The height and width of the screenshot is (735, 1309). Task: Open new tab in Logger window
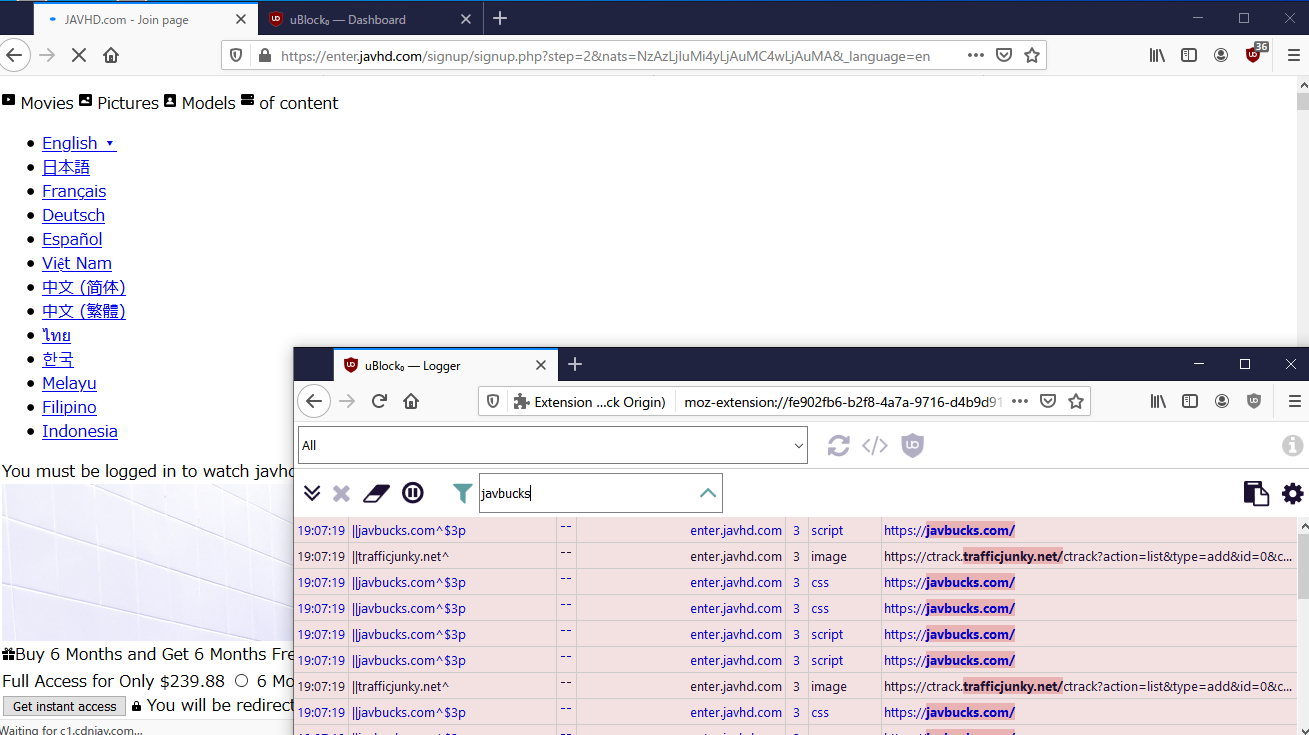click(575, 364)
